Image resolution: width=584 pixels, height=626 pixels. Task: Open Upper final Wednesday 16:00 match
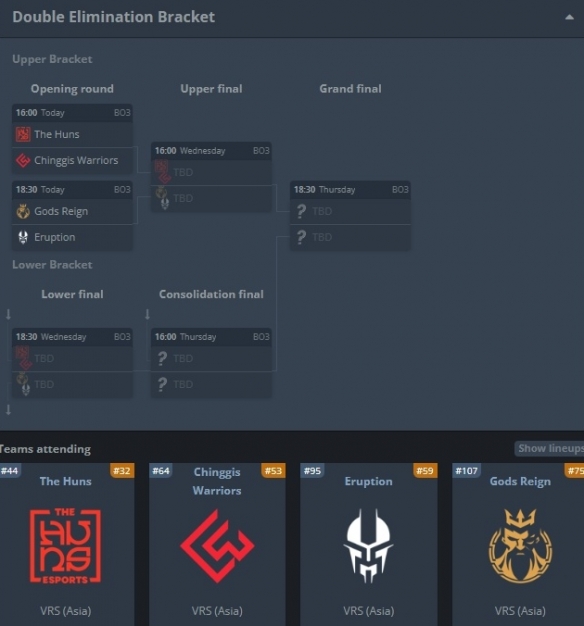[211, 177]
